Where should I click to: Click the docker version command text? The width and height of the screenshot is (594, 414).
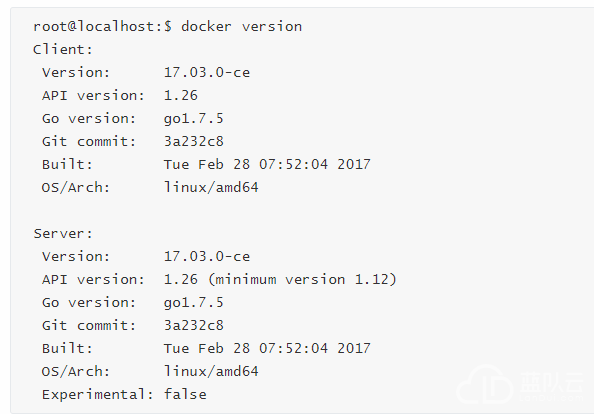pos(241,27)
